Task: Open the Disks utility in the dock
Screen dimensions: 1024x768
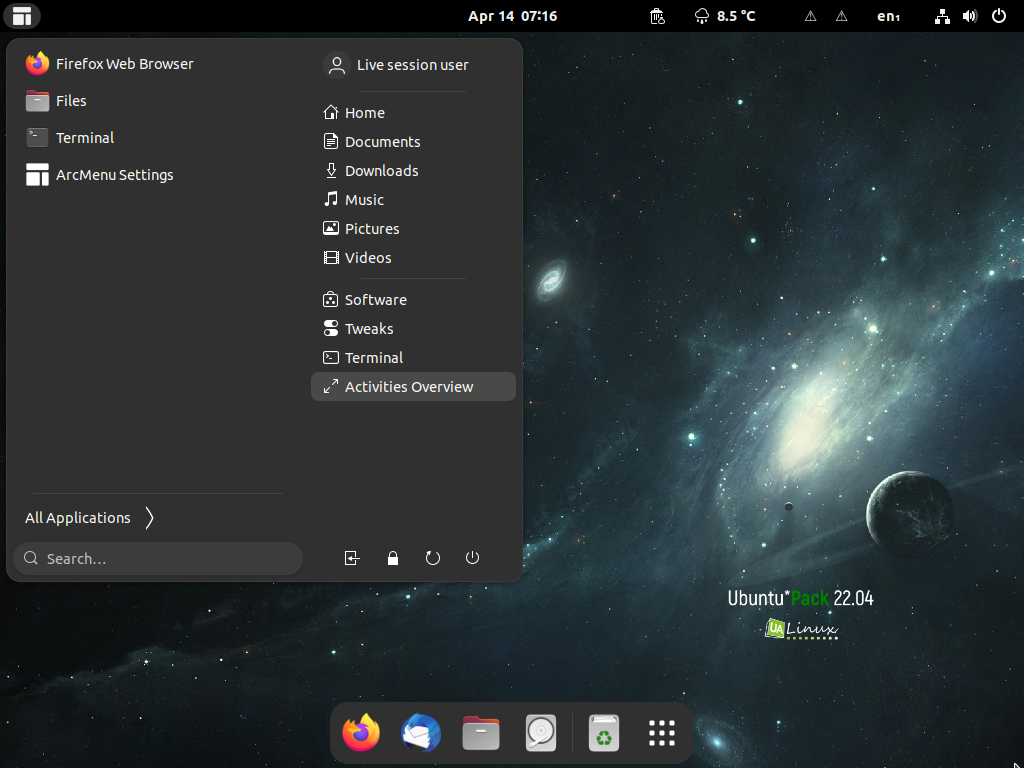Action: pos(541,733)
